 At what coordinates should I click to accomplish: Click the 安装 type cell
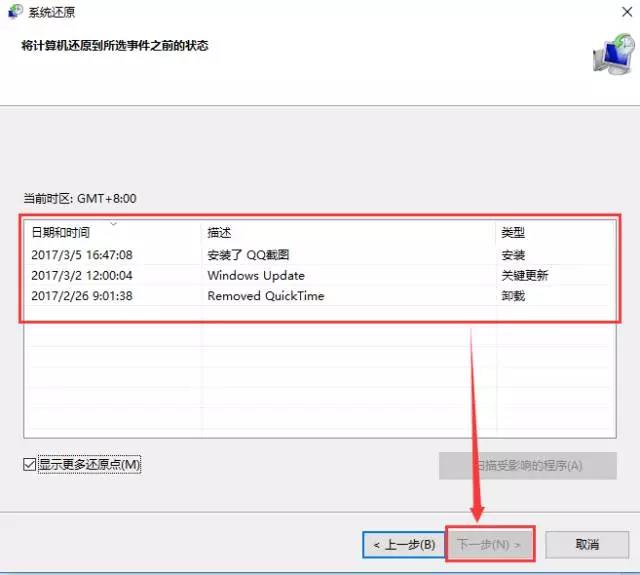point(513,255)
